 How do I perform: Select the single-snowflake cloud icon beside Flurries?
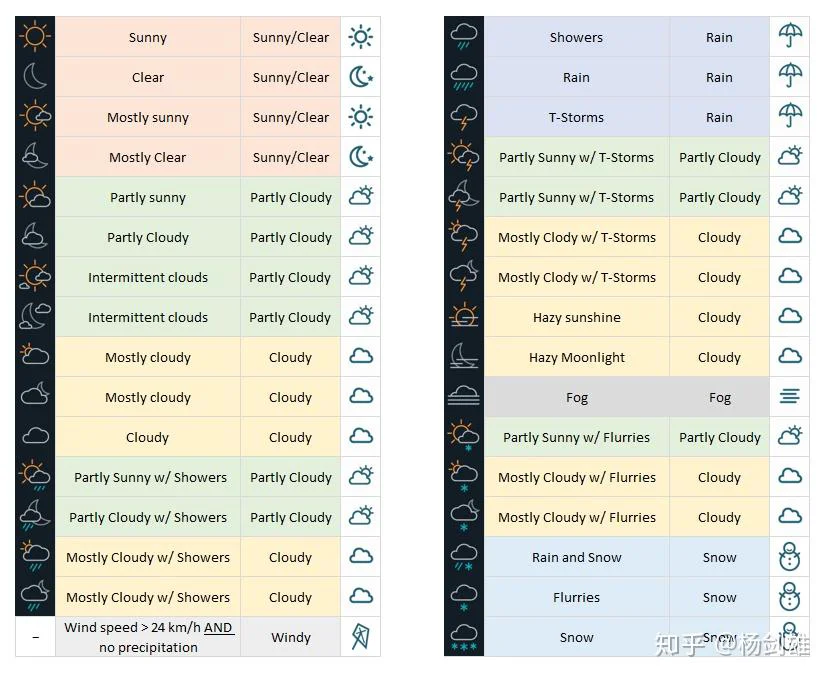coord(464,596)
